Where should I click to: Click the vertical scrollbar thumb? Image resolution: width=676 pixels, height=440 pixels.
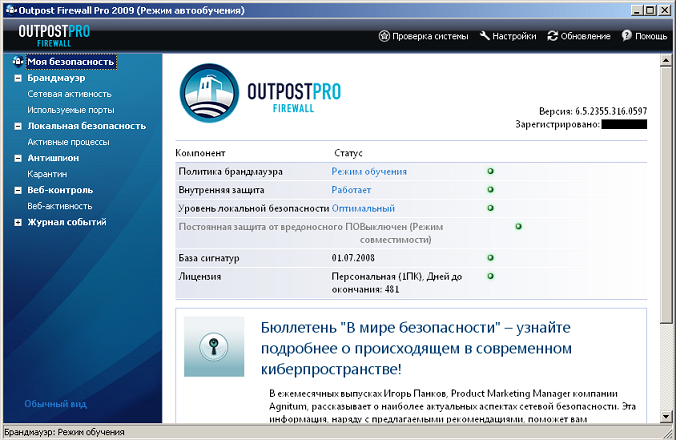coord(666,195)
